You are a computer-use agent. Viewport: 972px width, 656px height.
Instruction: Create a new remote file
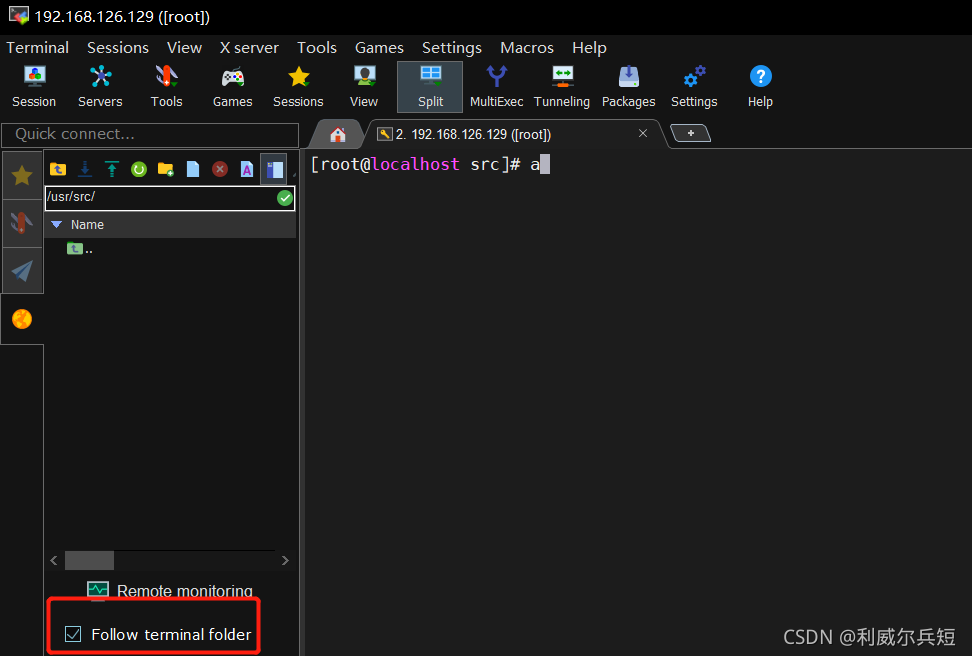[193, 169]
